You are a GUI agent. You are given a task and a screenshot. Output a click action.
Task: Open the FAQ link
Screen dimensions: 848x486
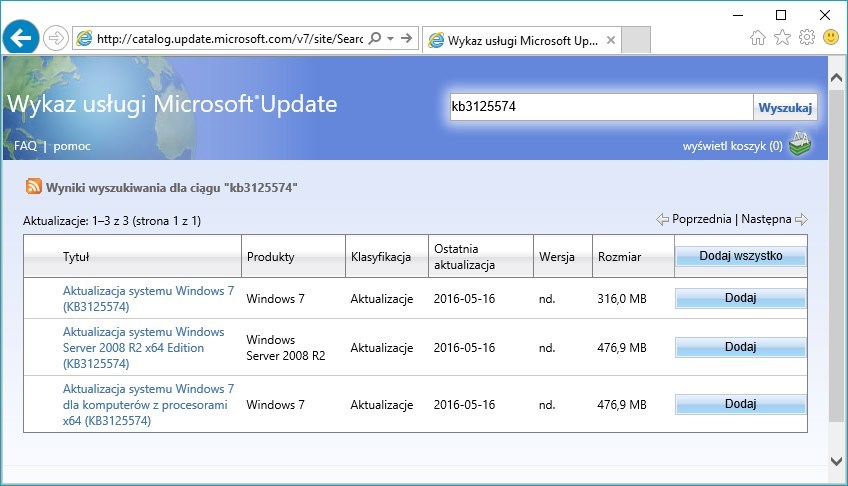pyautogui.click(x=25, y=146)
